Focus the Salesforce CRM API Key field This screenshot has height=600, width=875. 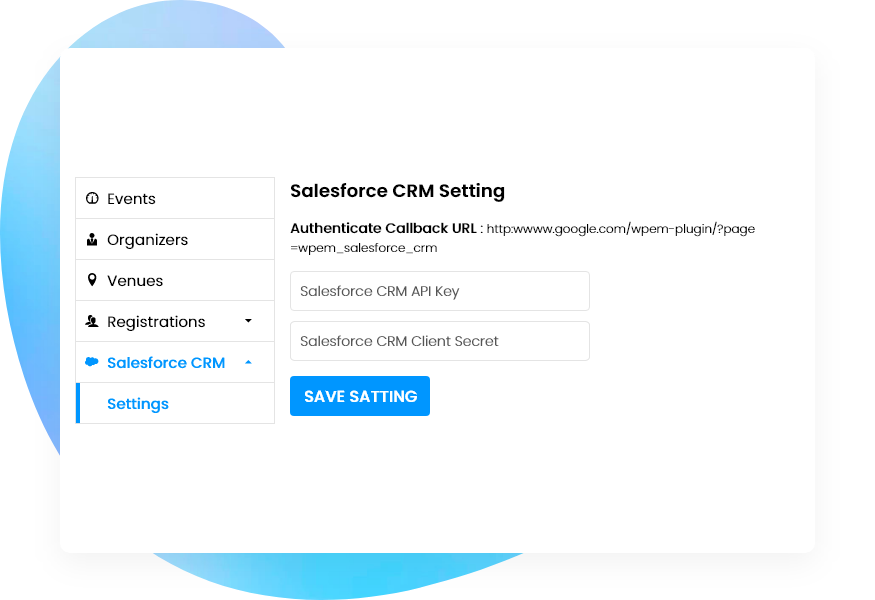440,291
